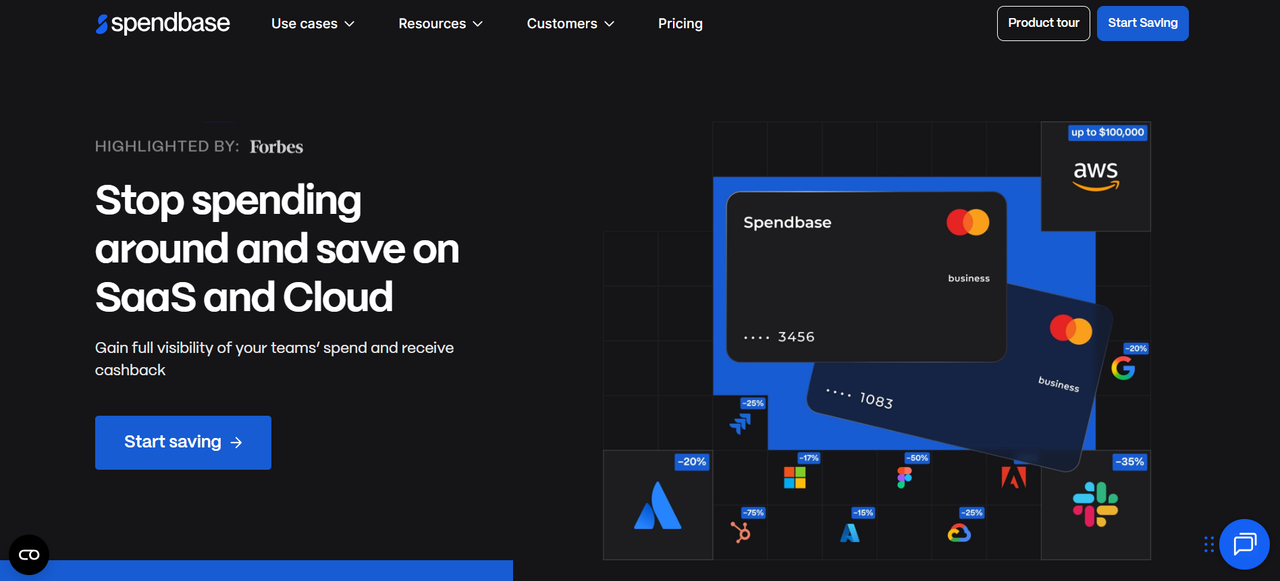Click the Mastercard logo on back card

click(x=1071, y=329)
